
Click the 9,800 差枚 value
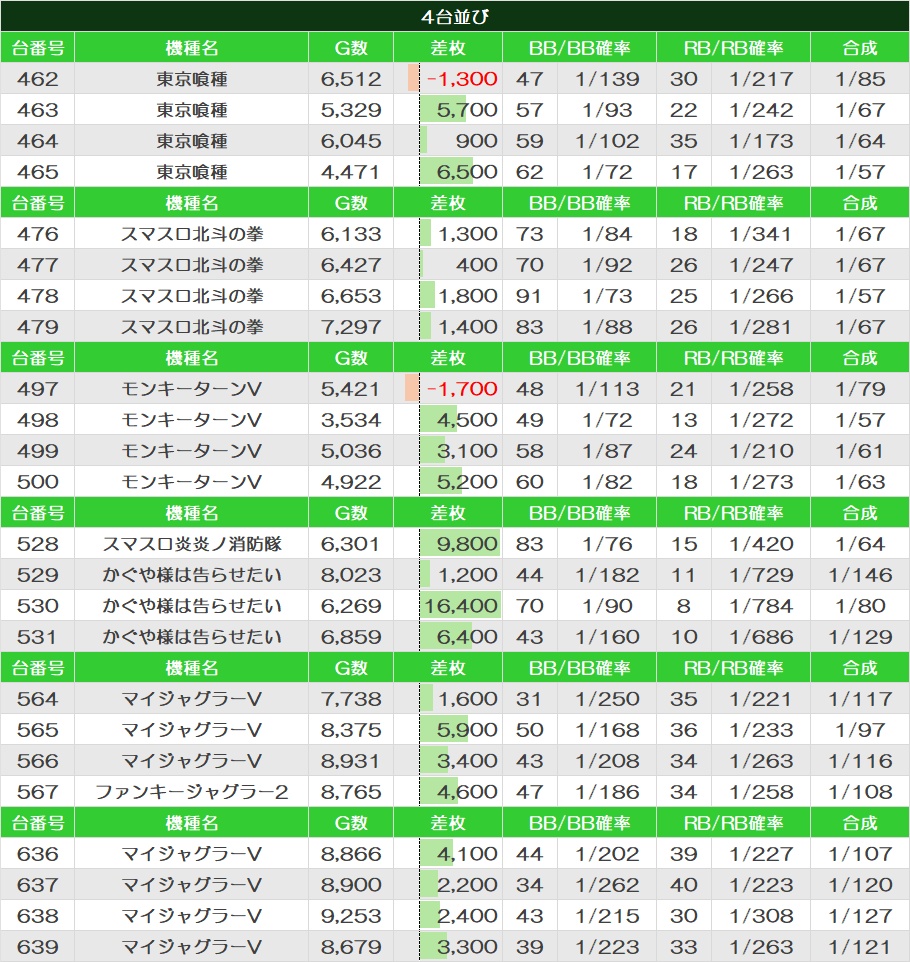(466, 544)
